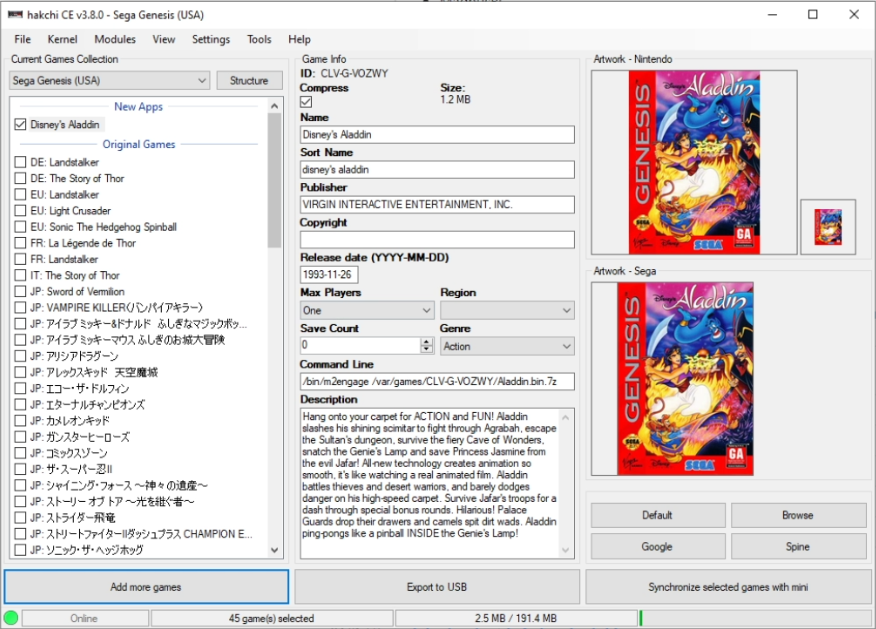Screen dimensions: 876x629
Task: Click the Sort Name input field
Action: (437, 169)
